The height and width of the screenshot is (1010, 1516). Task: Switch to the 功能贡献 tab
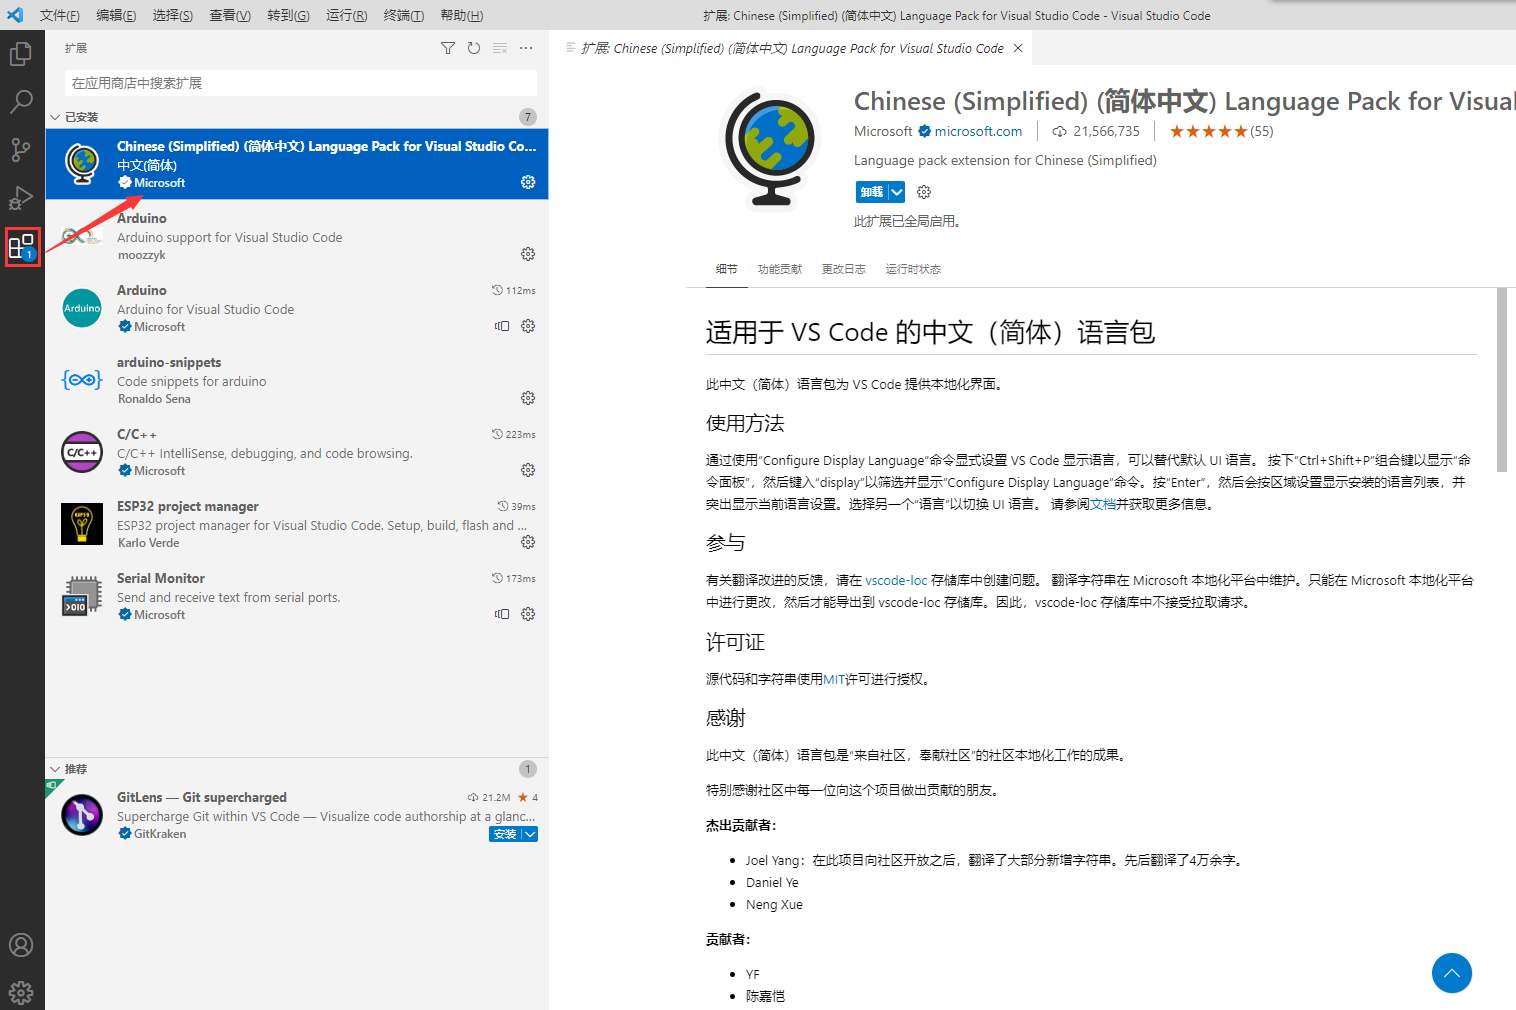[x=780, y=269]
